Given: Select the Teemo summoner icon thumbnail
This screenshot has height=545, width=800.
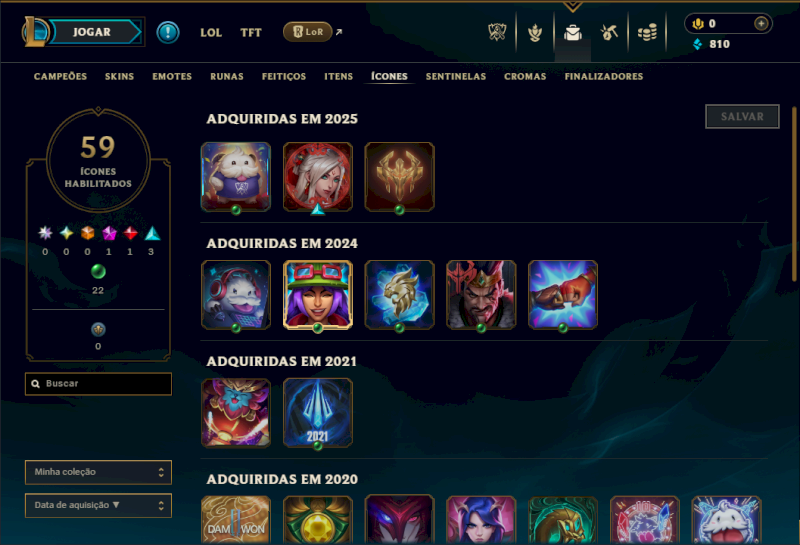Looking at the screenshot, I should (x=317, y=295).
